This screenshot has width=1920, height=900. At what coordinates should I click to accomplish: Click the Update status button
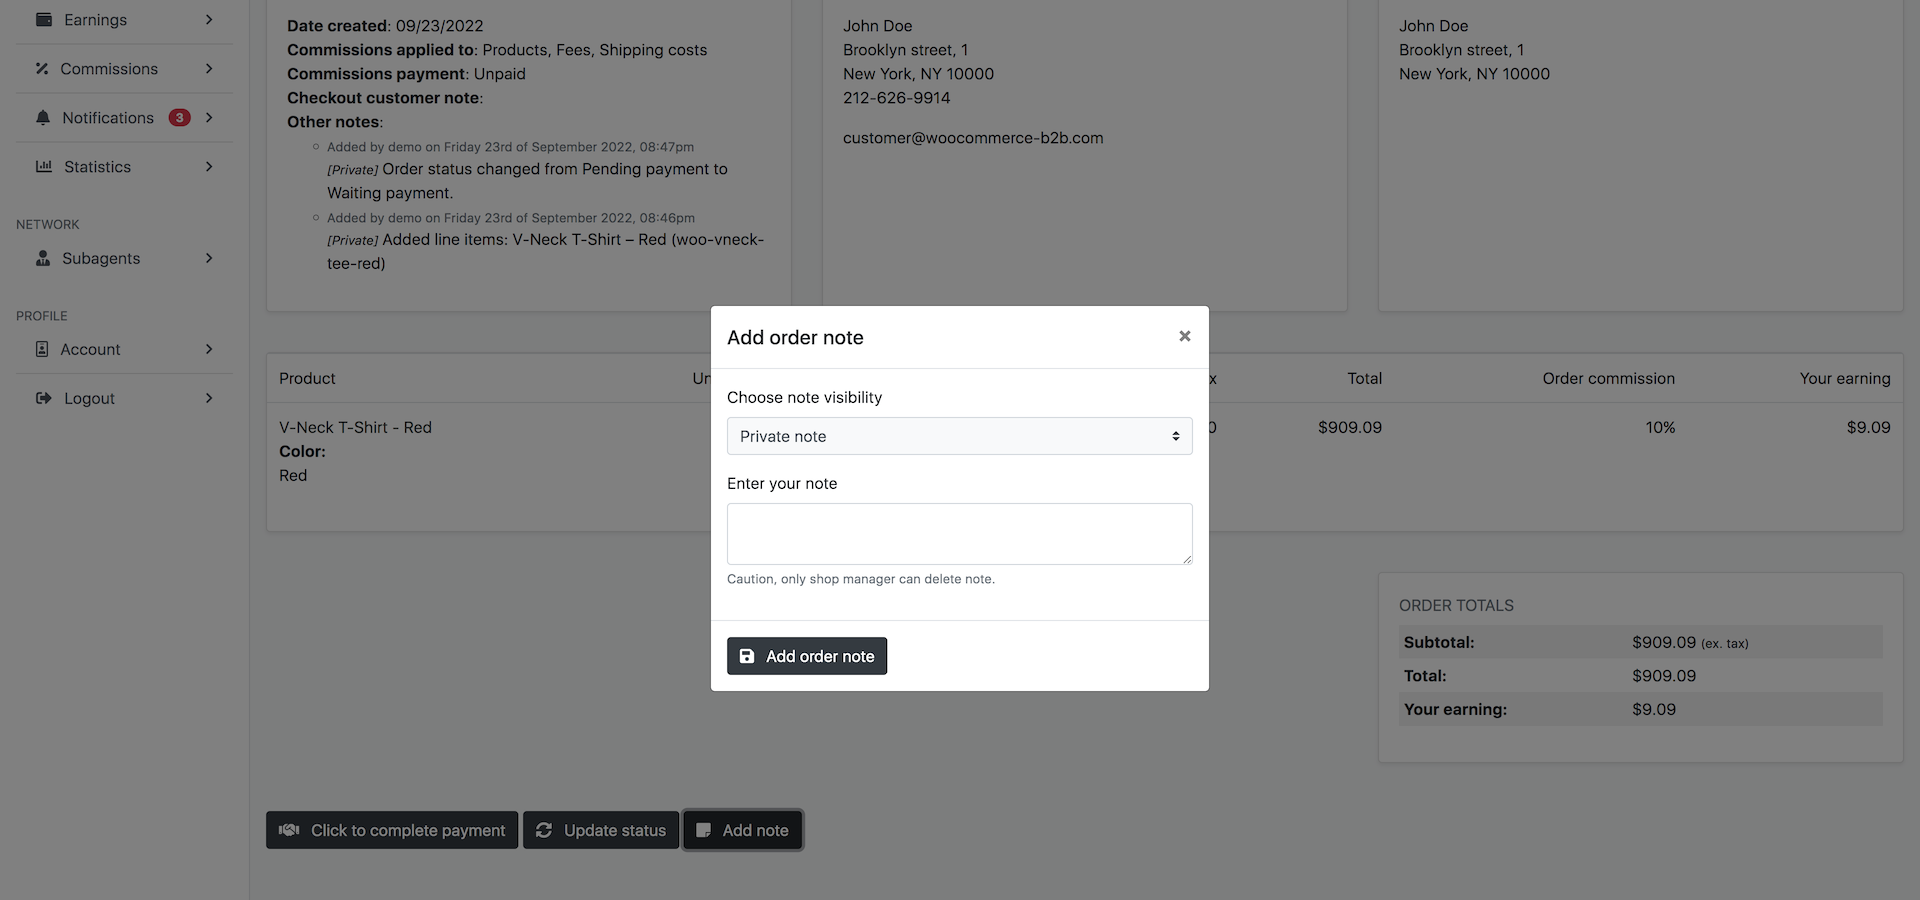601,830
